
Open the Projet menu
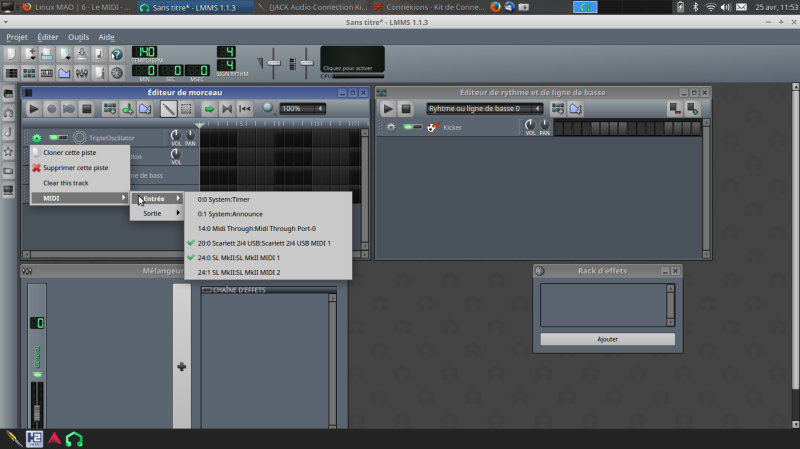coord(17,37)
